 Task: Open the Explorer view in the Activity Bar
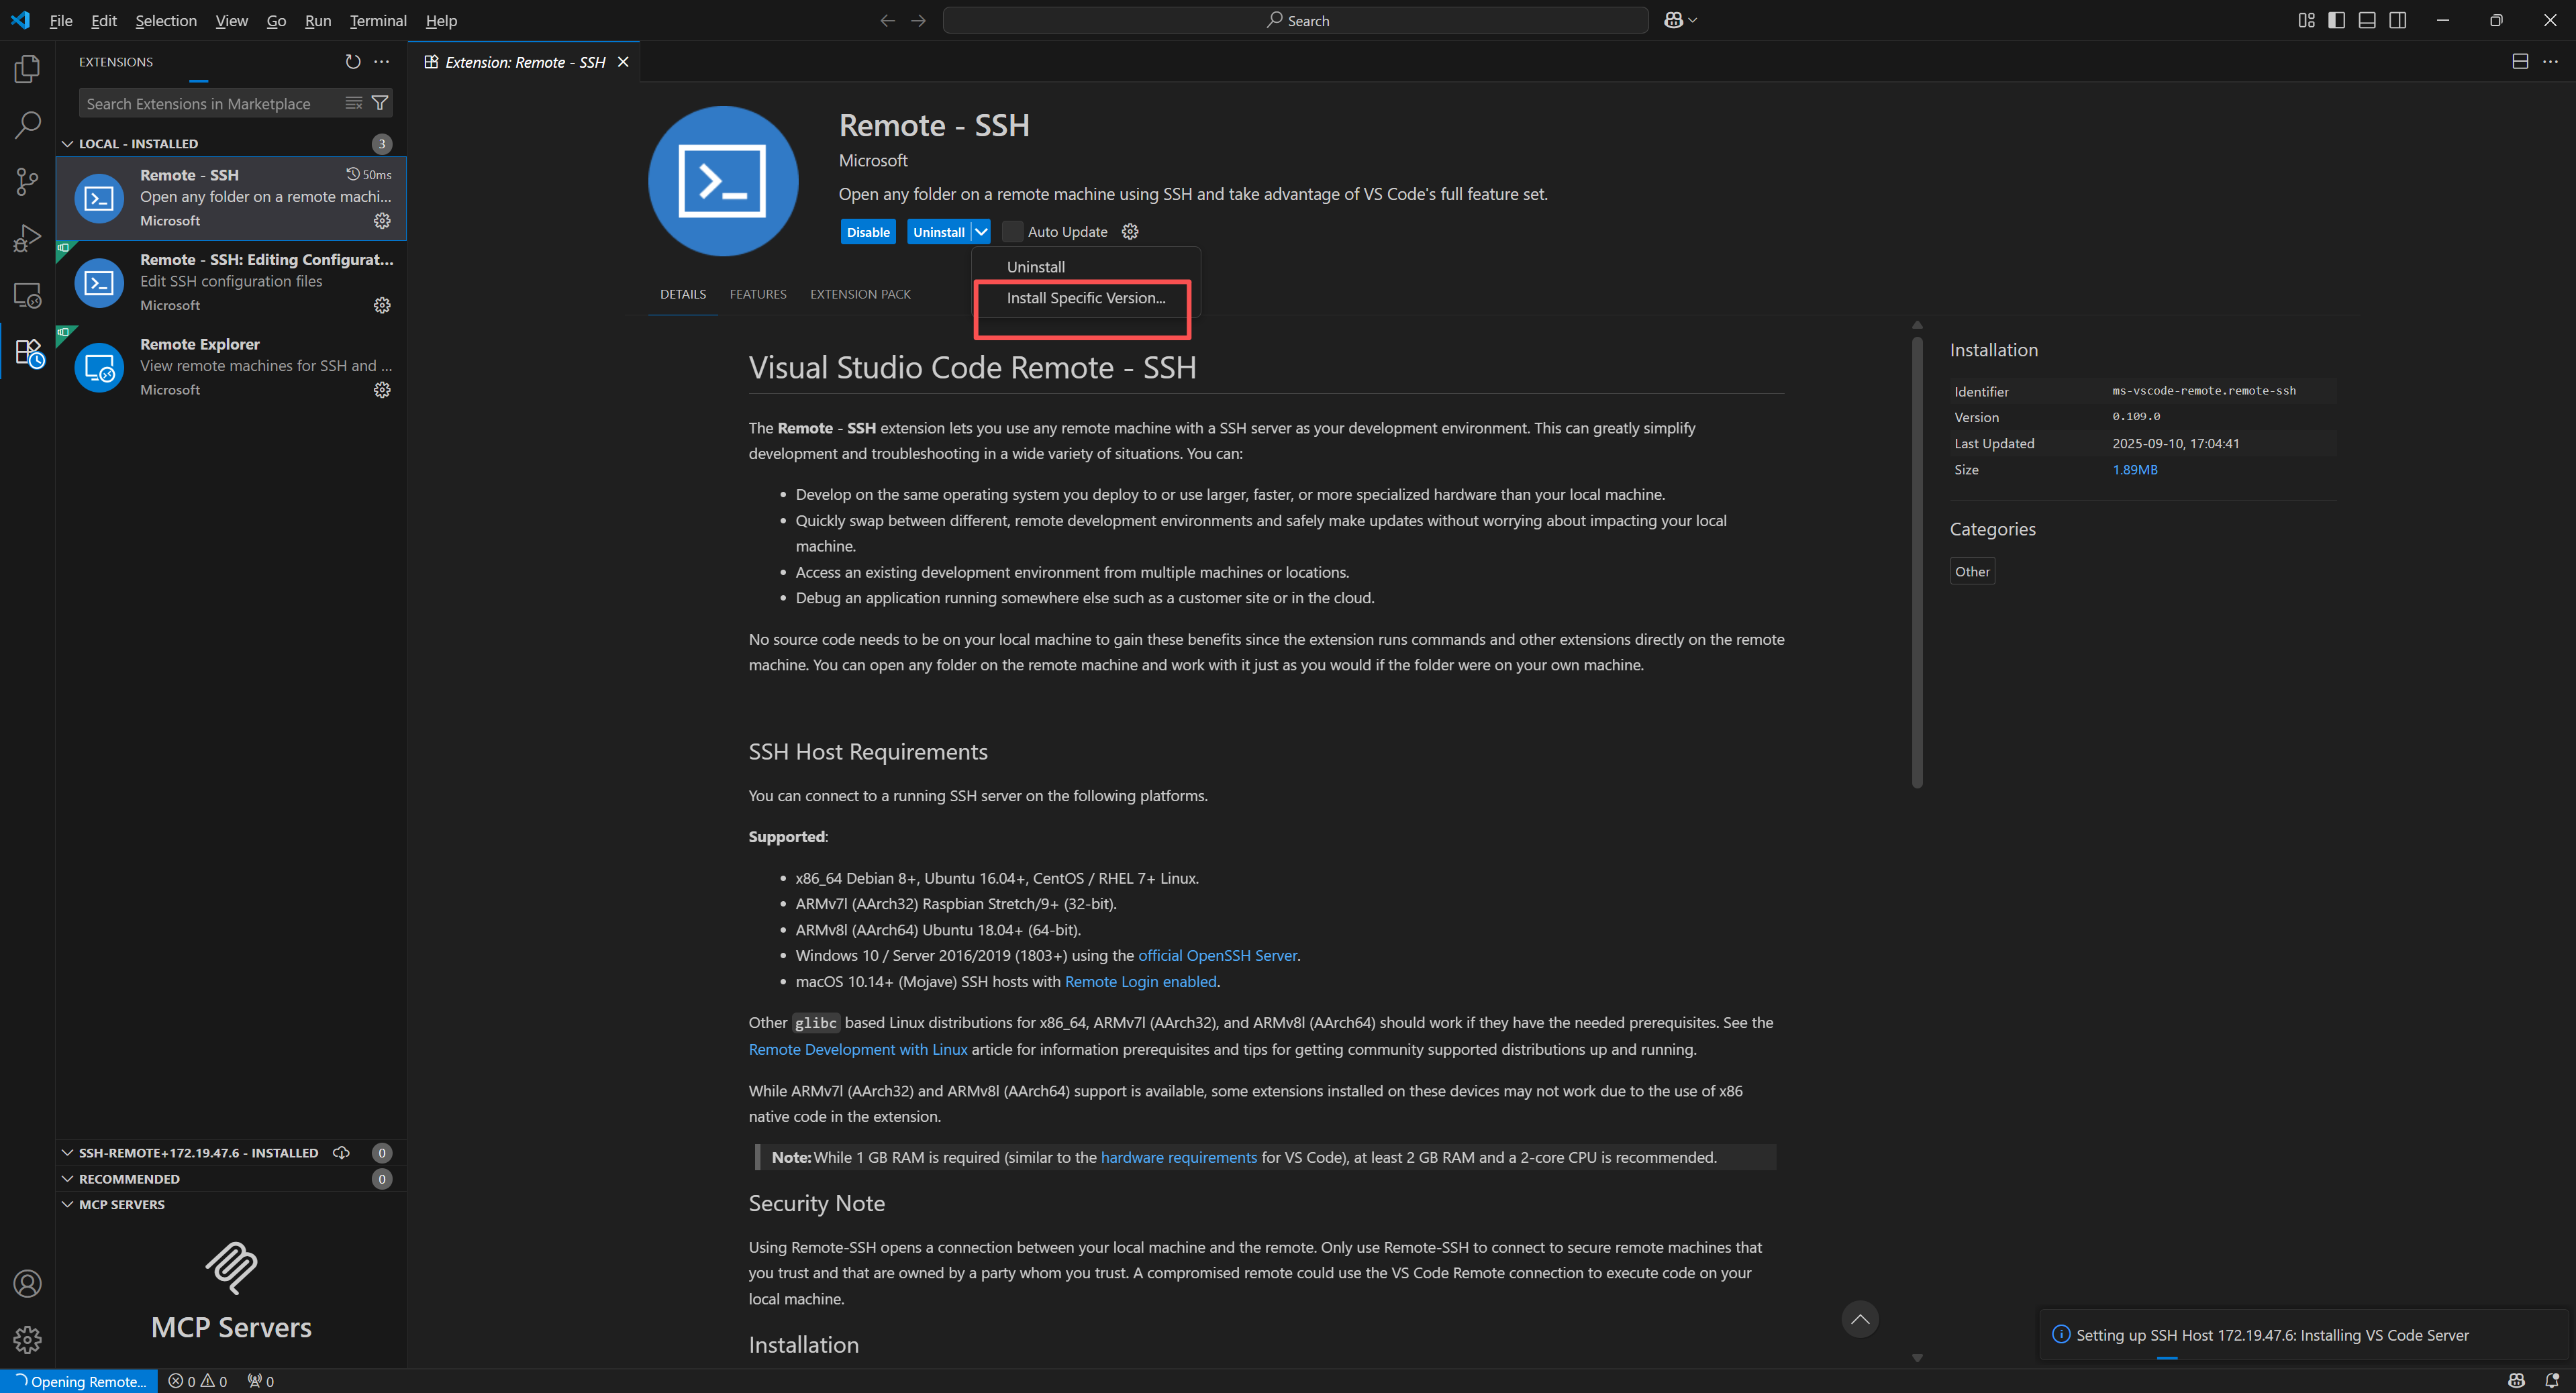point(27,68)
